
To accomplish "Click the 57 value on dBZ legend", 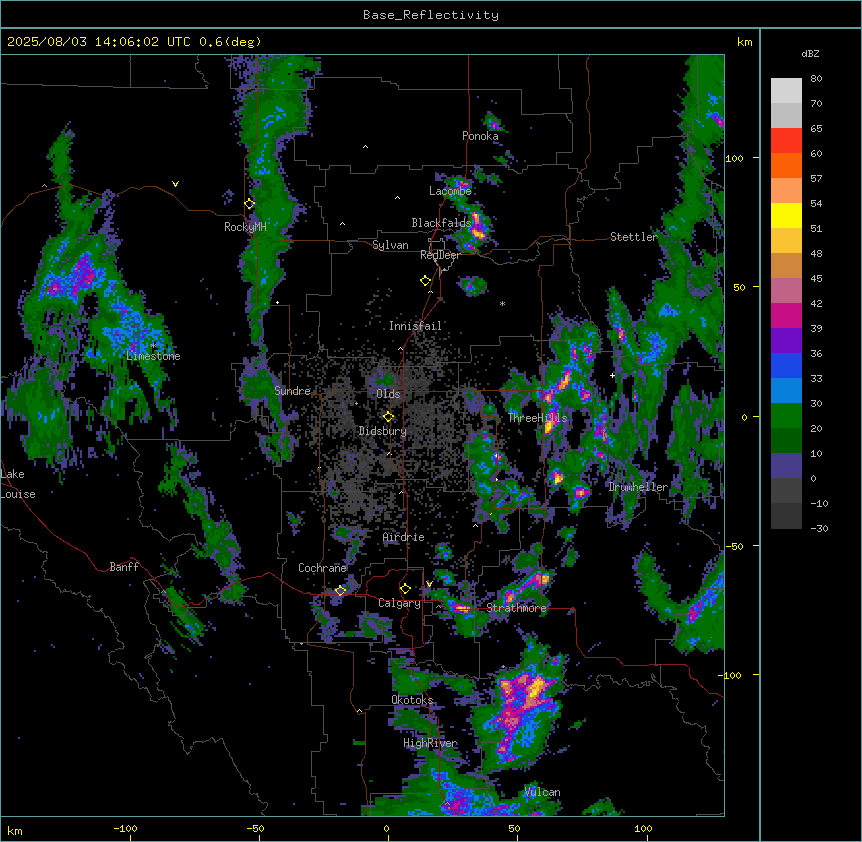I will click(816, 179).
